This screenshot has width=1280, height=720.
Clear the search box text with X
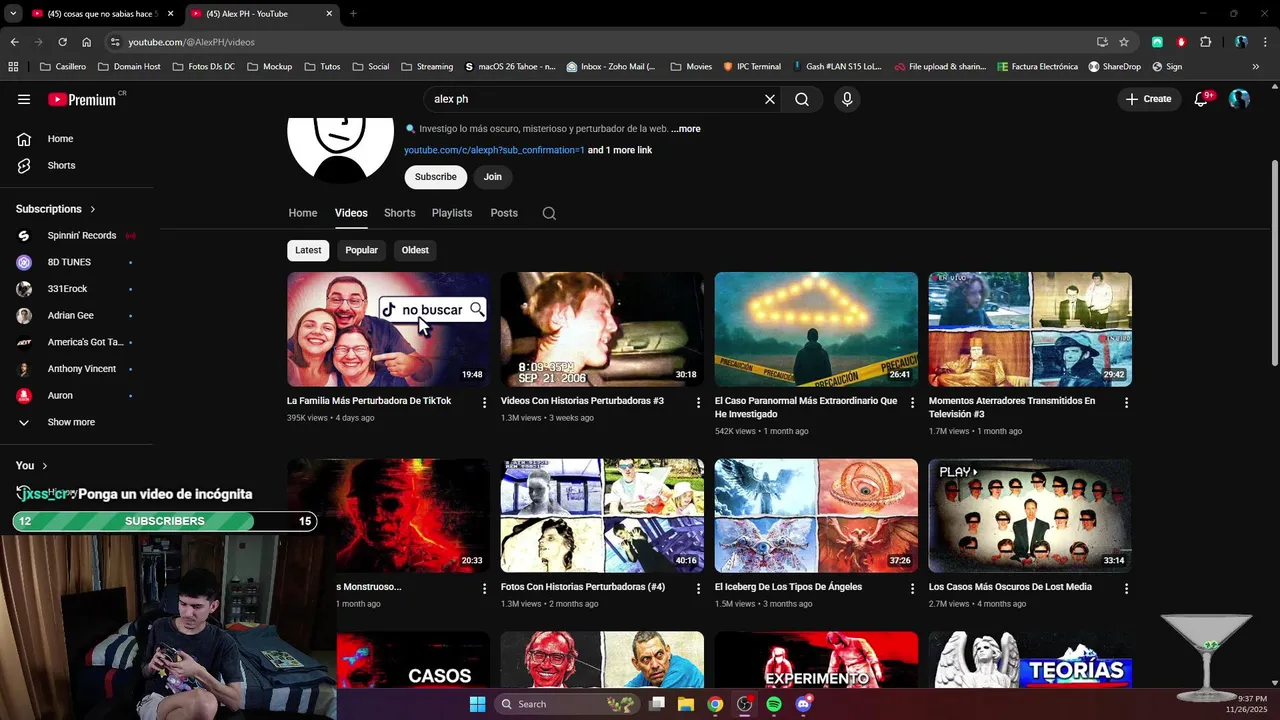pos(770,99)
